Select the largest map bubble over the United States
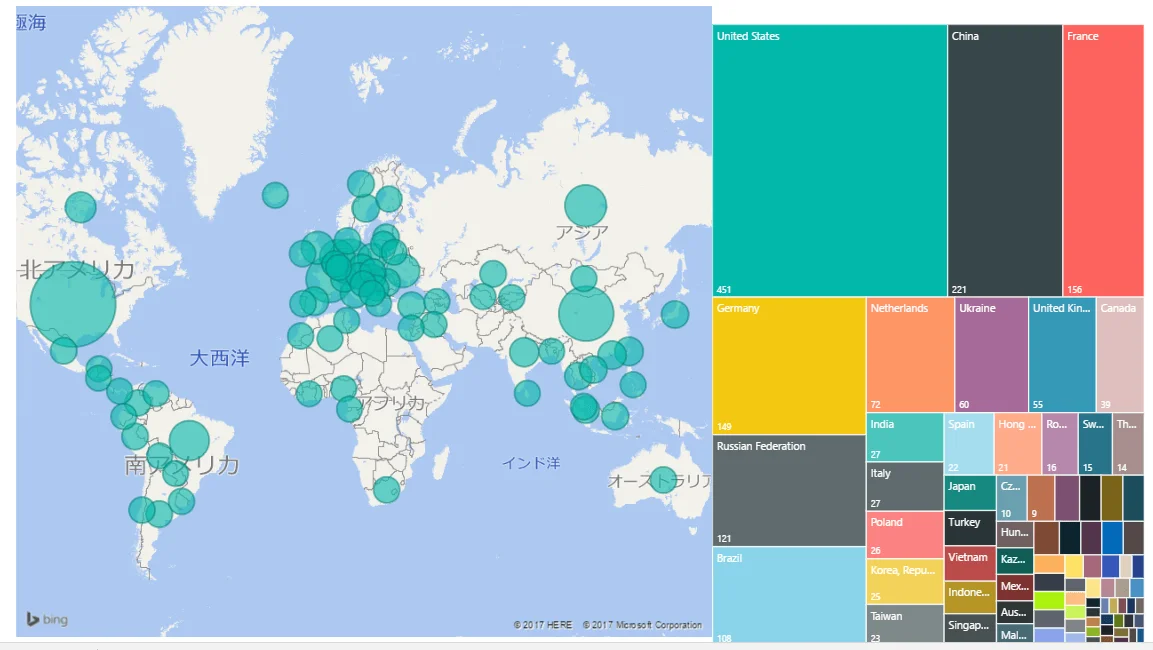The height and width of the screenshot is (650, 1153). pos(73,304)
